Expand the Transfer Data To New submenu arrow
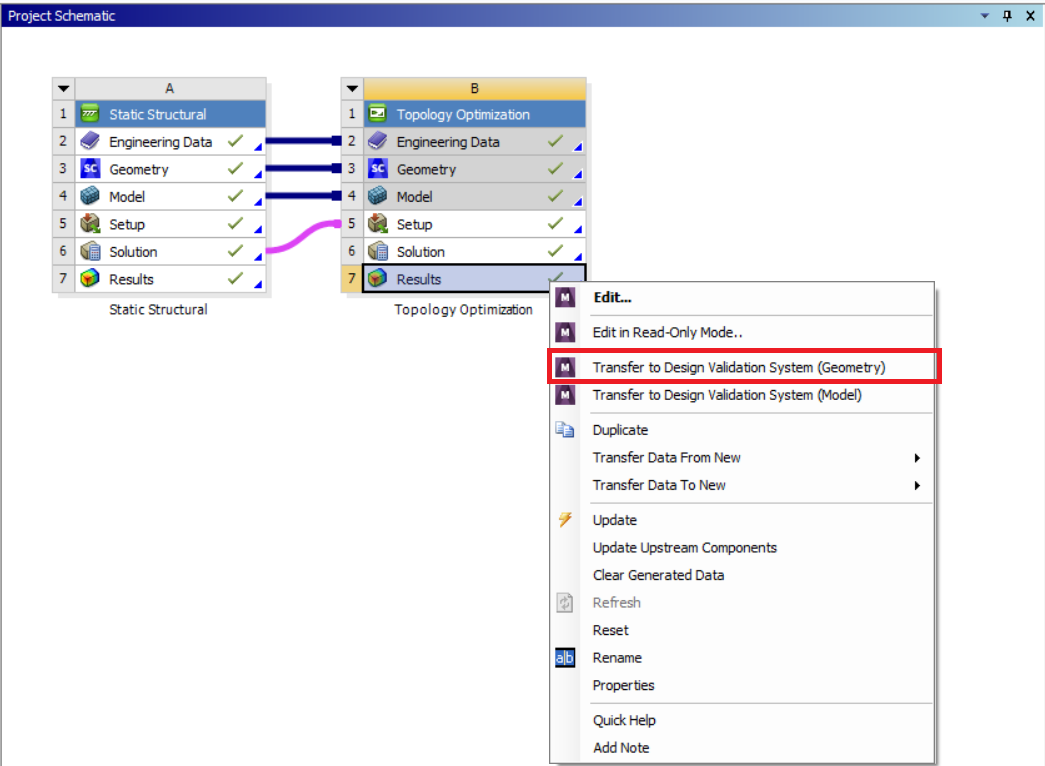The height and width of the screenshot is (766, 1045). coord(918,485)
